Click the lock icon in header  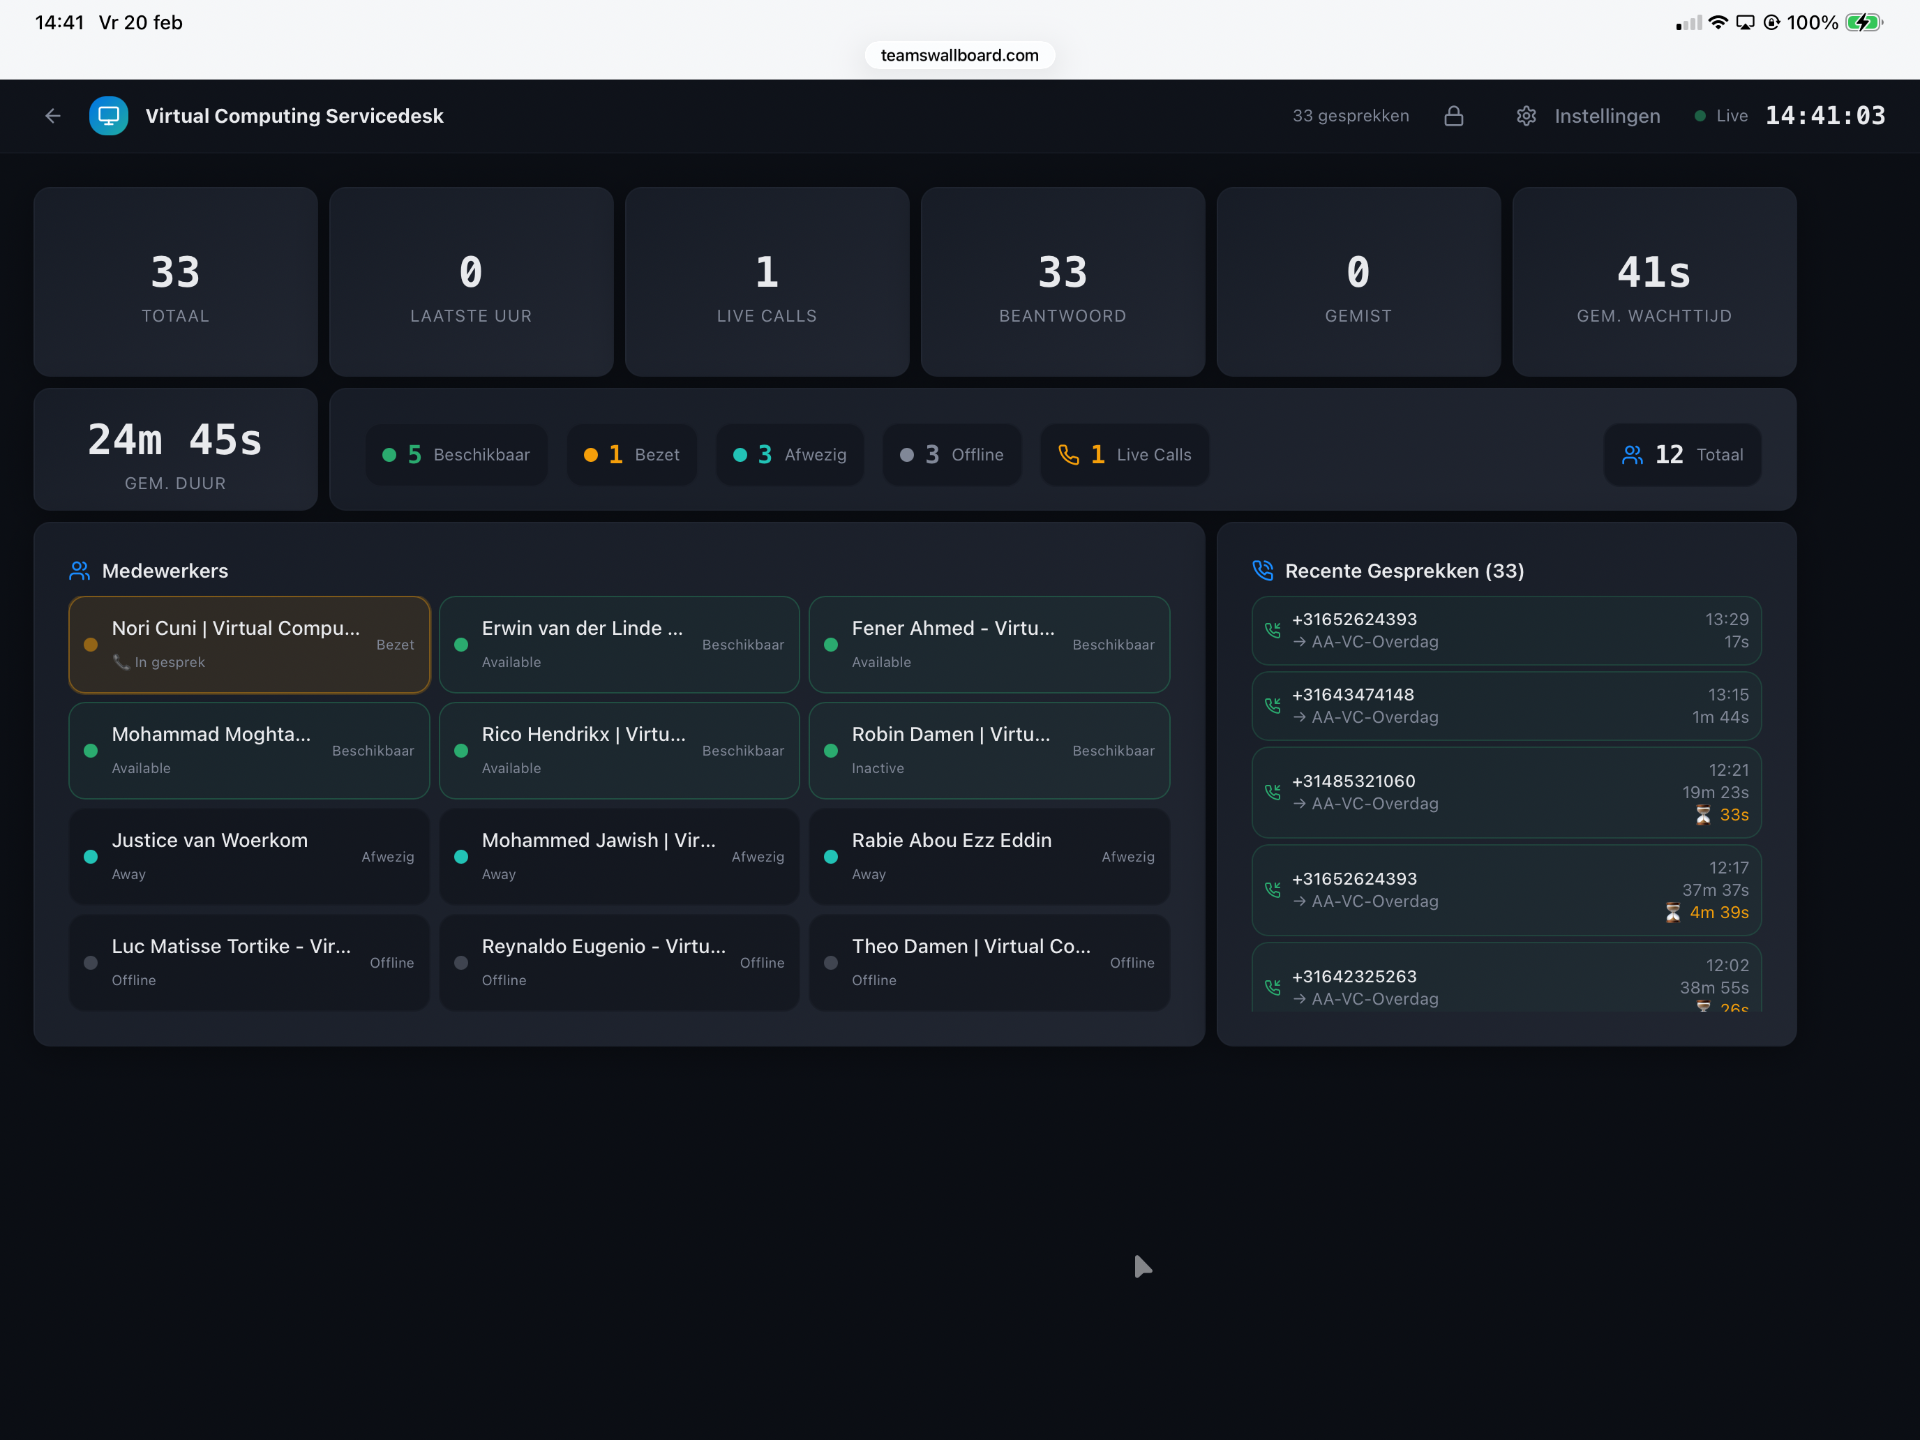click(x=1454, y=116)
